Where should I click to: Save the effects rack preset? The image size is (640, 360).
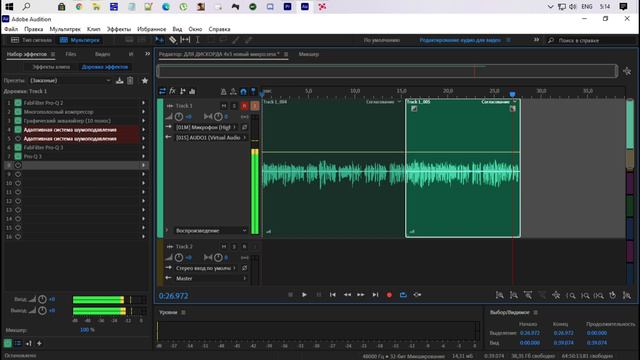click(x=120, y=80)
